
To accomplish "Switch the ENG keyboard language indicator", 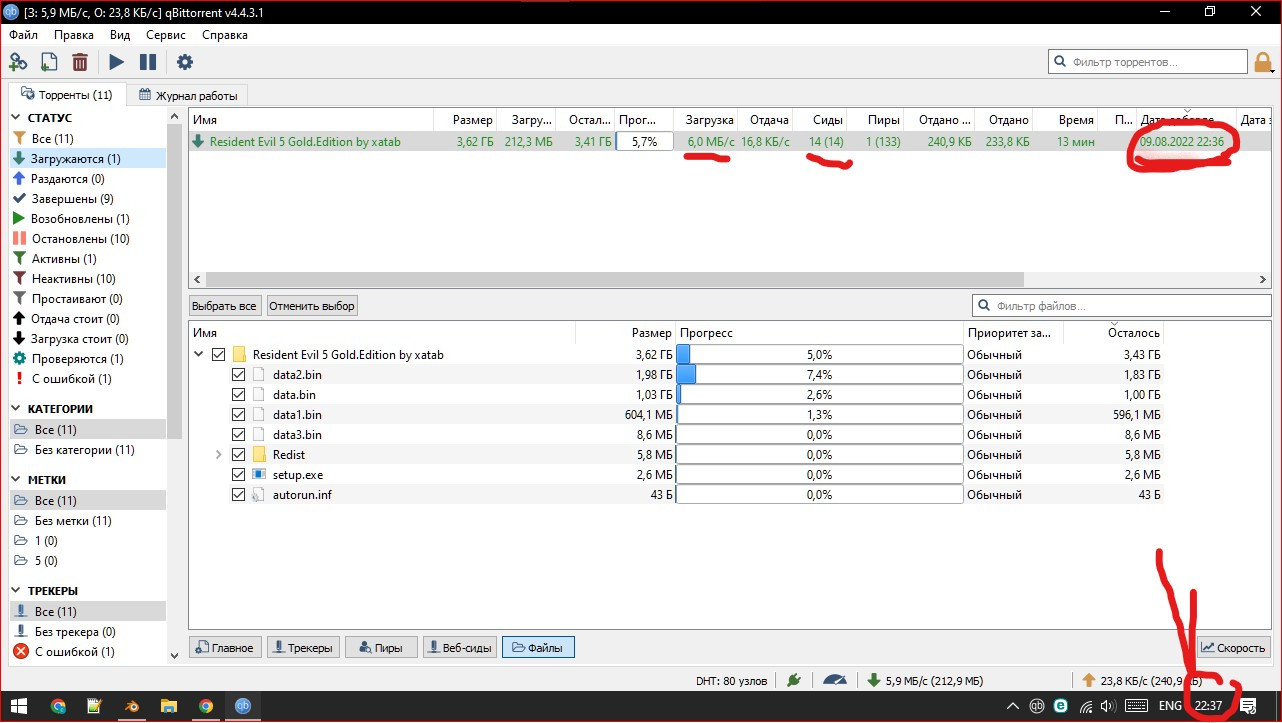I will pyautogui.click(x=1170, y=706).
